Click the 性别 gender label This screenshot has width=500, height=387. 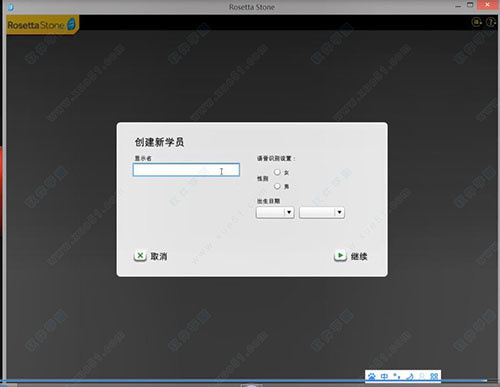[x=263, y=179]
